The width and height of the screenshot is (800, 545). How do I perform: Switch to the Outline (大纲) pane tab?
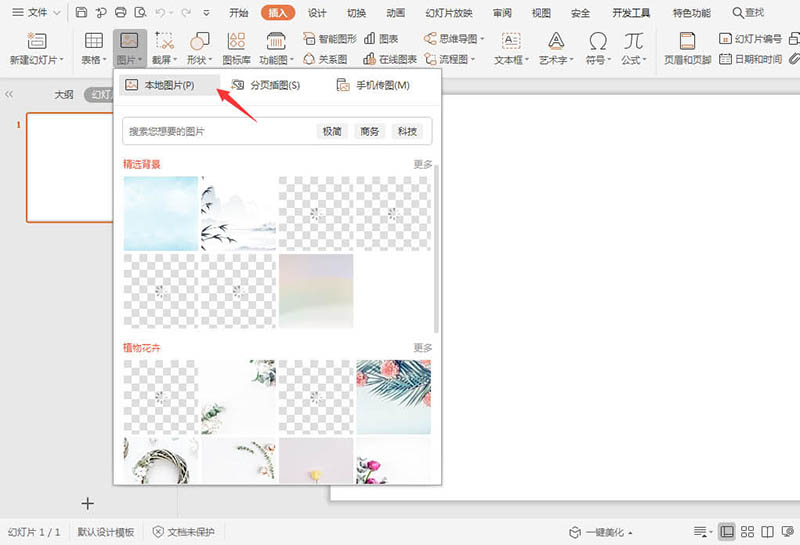[64, 94]
